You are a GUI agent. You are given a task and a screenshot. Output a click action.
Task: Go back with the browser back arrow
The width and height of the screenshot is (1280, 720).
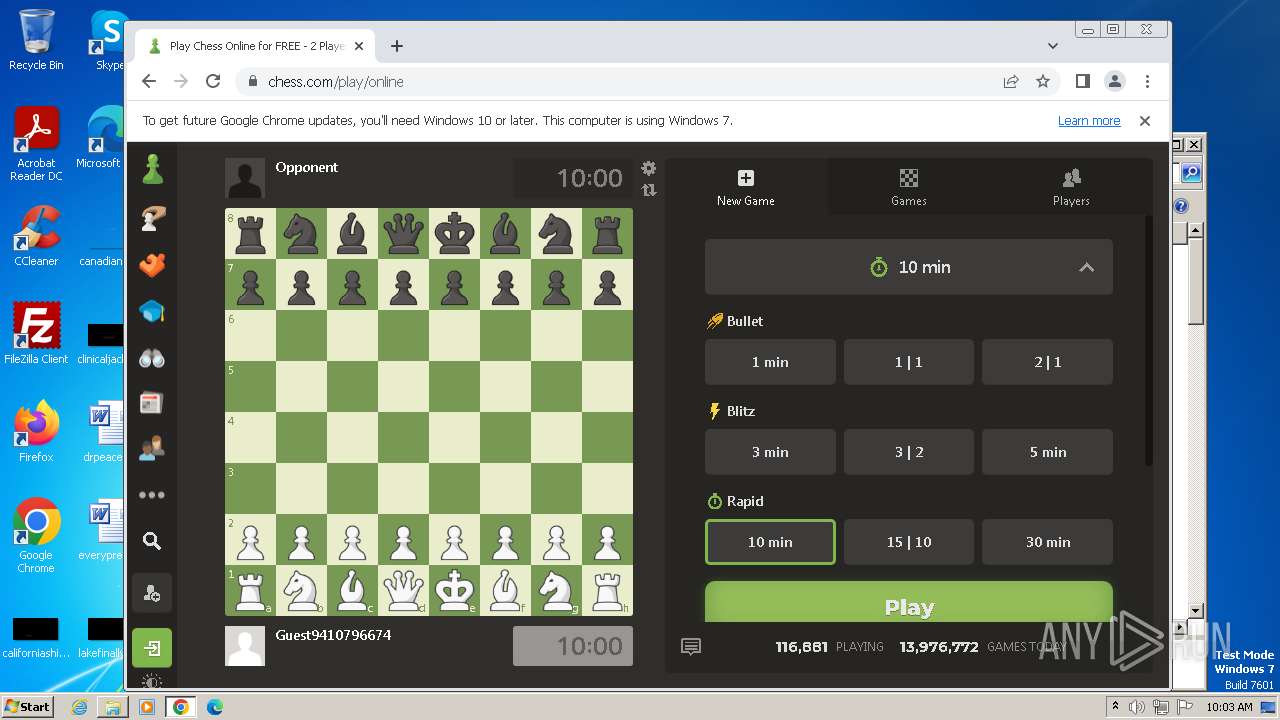(x=149, y=82)
